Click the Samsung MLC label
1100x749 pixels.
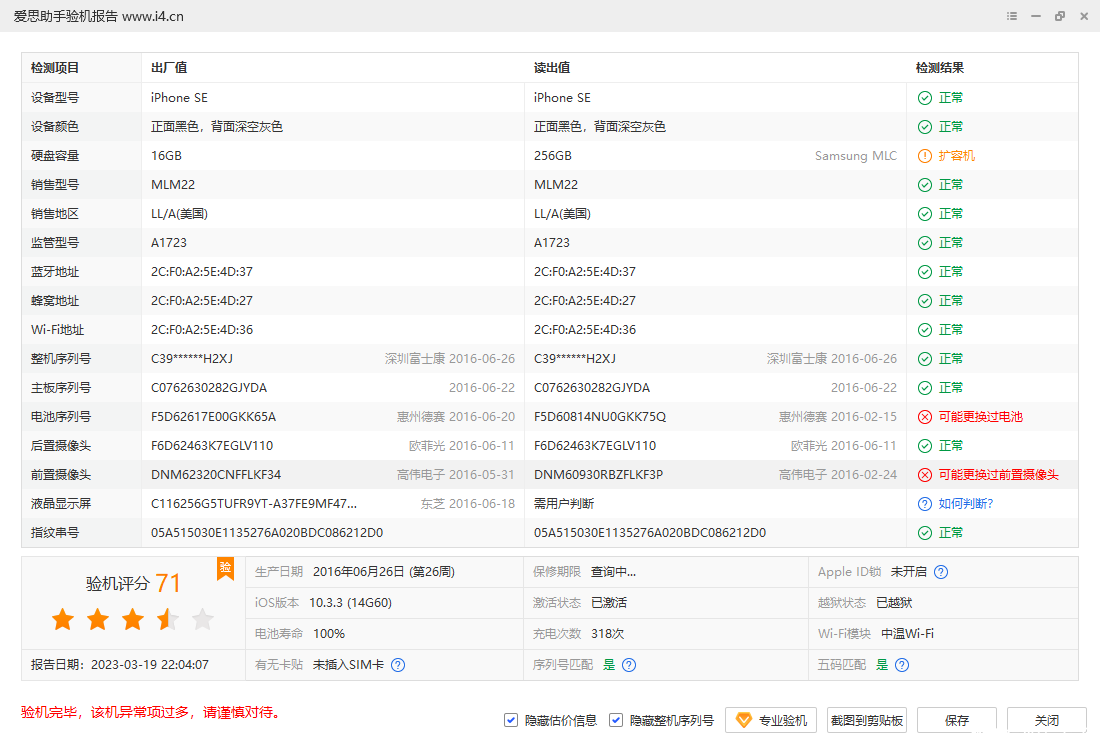click(856, 156)
